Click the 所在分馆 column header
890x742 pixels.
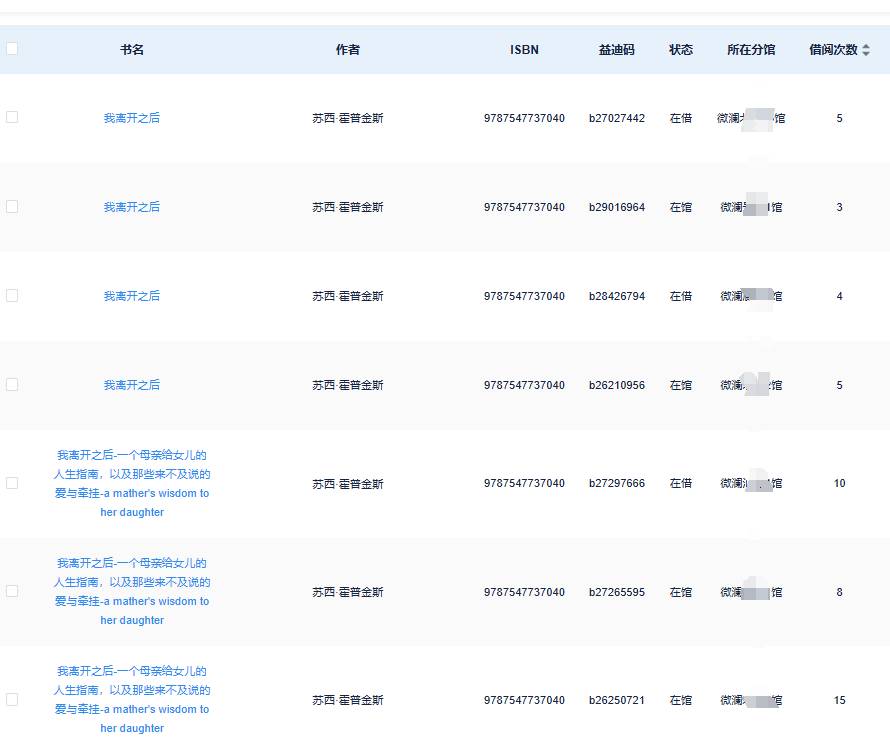751,50
